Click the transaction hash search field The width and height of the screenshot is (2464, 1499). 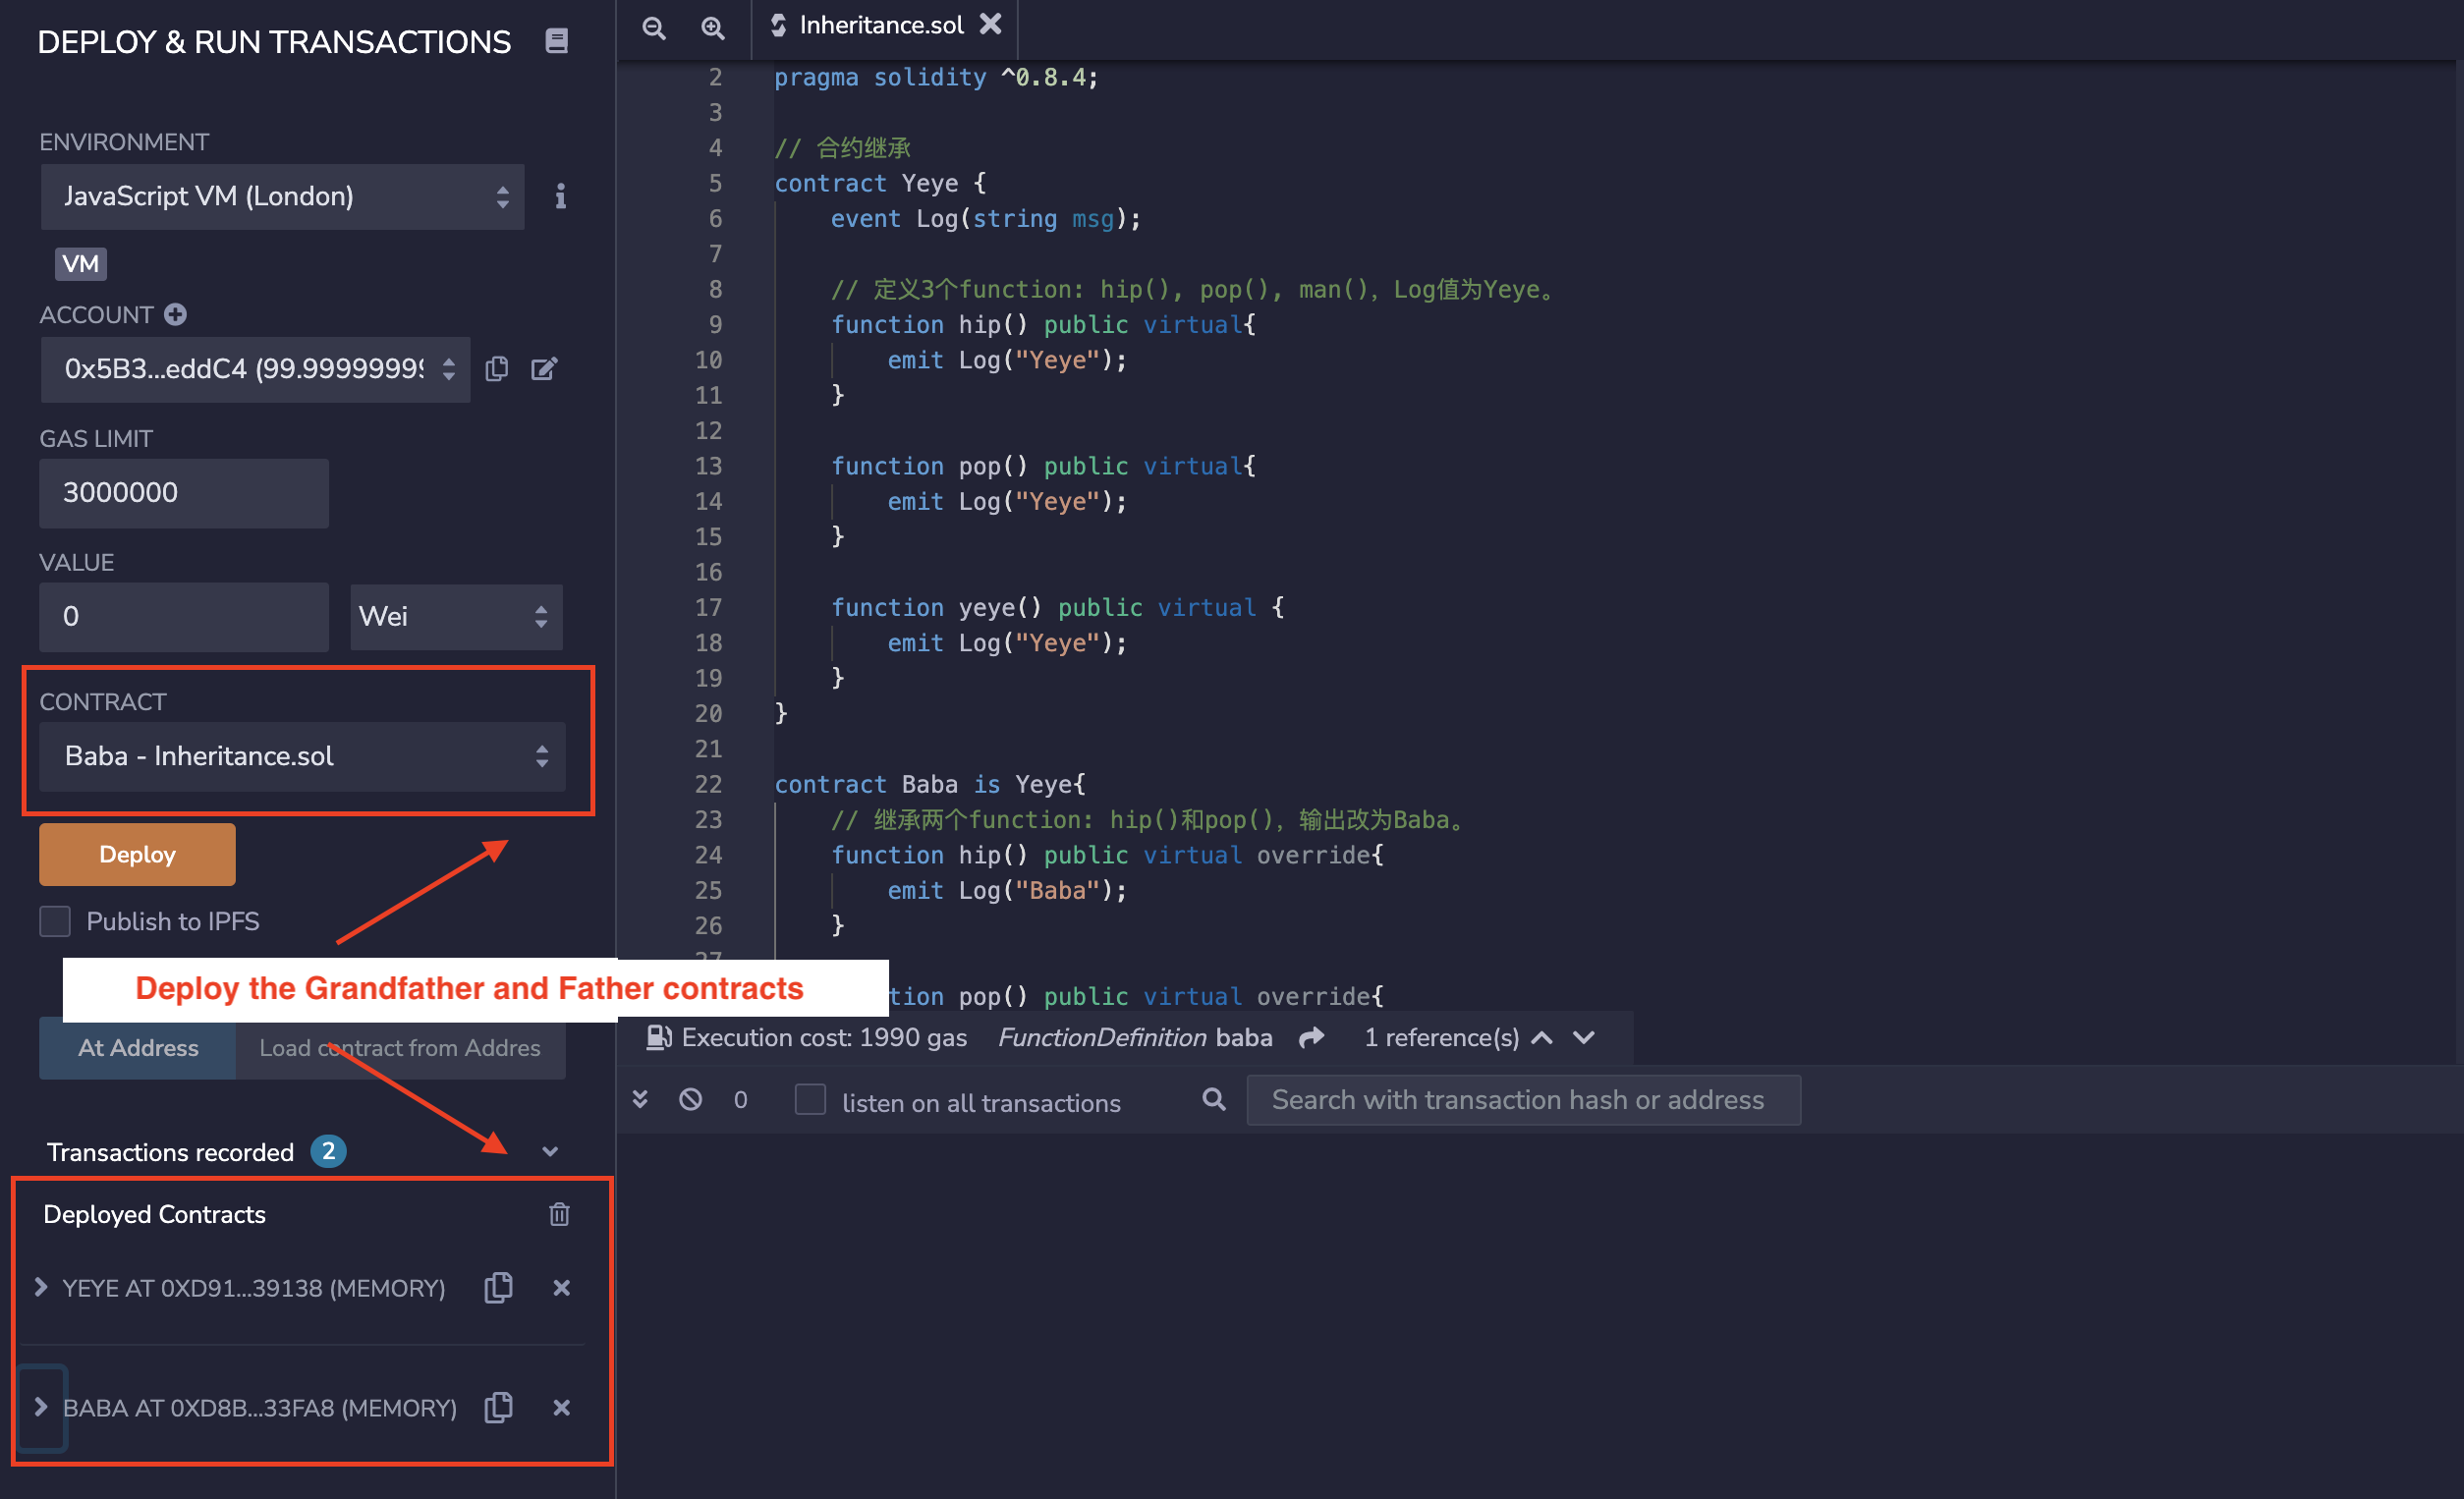pos(1523,1100)
